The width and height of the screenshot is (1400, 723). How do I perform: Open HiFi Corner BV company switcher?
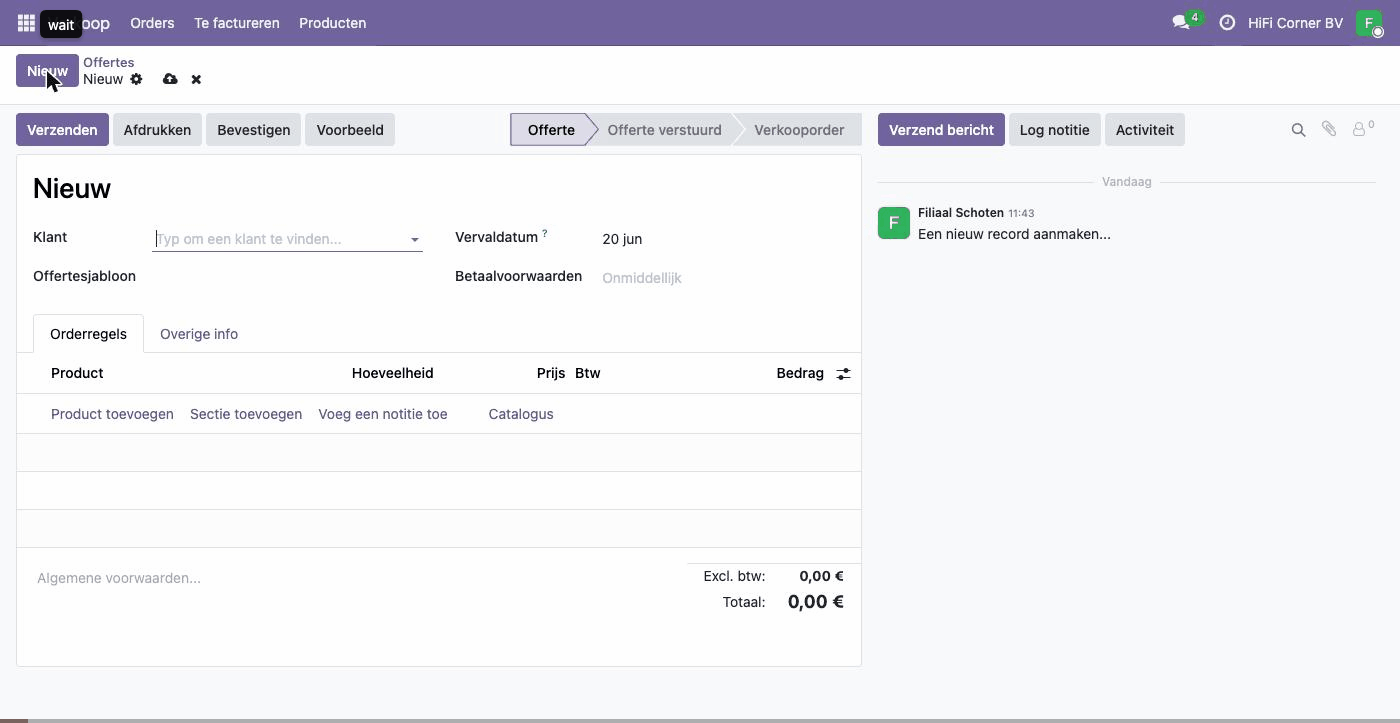(x=1295, y=22)
